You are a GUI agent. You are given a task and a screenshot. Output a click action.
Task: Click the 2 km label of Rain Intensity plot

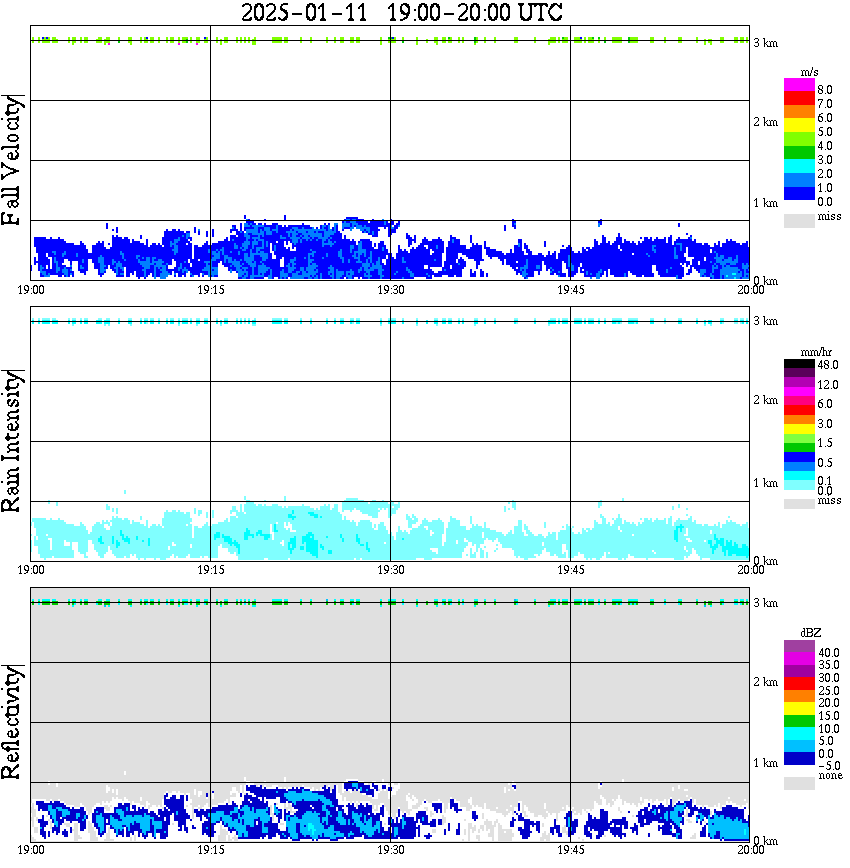(765, 400)
